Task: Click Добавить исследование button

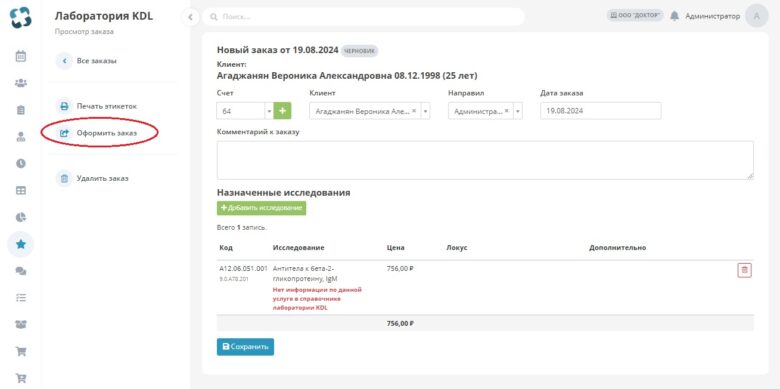Action: [x=261, y=208]
